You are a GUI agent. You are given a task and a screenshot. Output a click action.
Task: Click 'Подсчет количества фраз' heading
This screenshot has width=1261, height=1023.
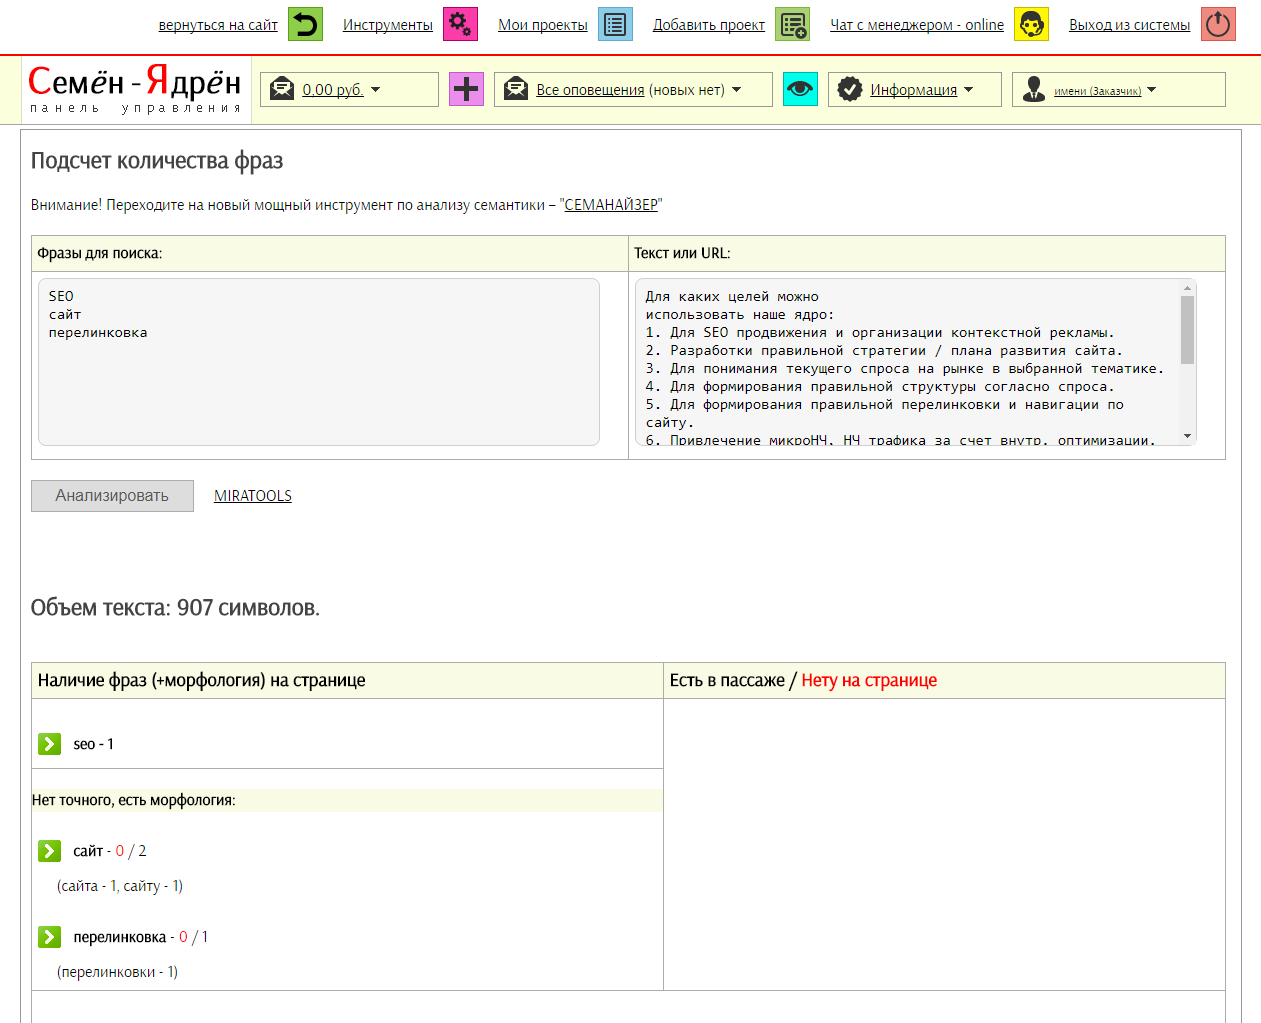157,161
